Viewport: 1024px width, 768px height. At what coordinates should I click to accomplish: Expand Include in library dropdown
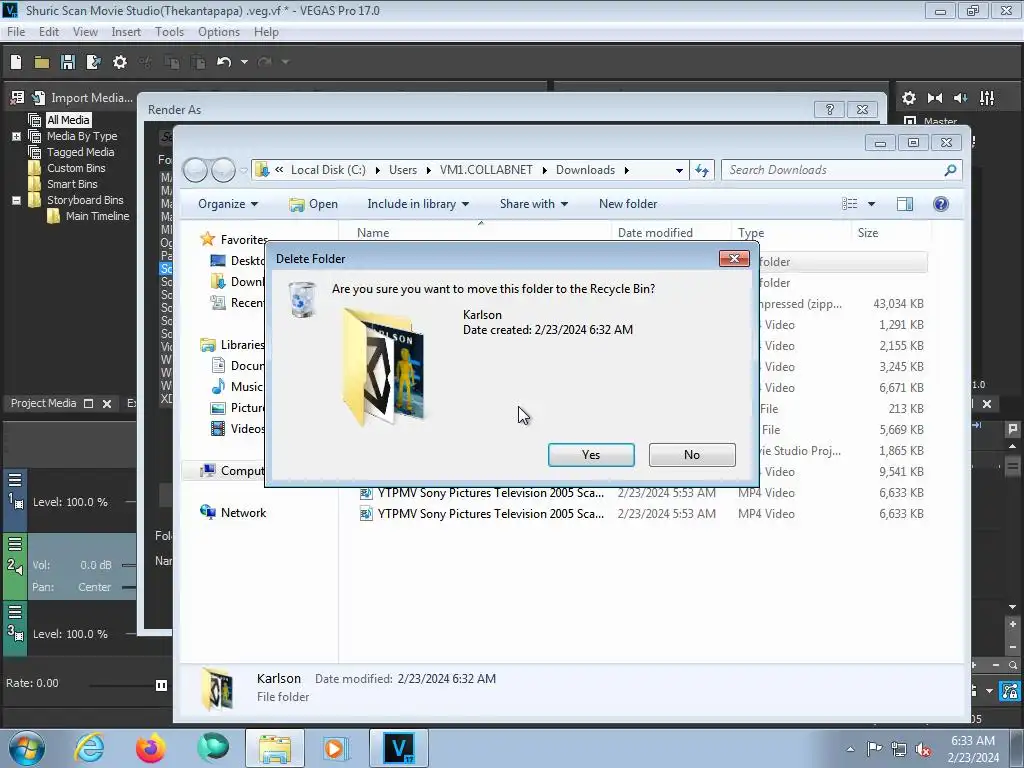418,204
